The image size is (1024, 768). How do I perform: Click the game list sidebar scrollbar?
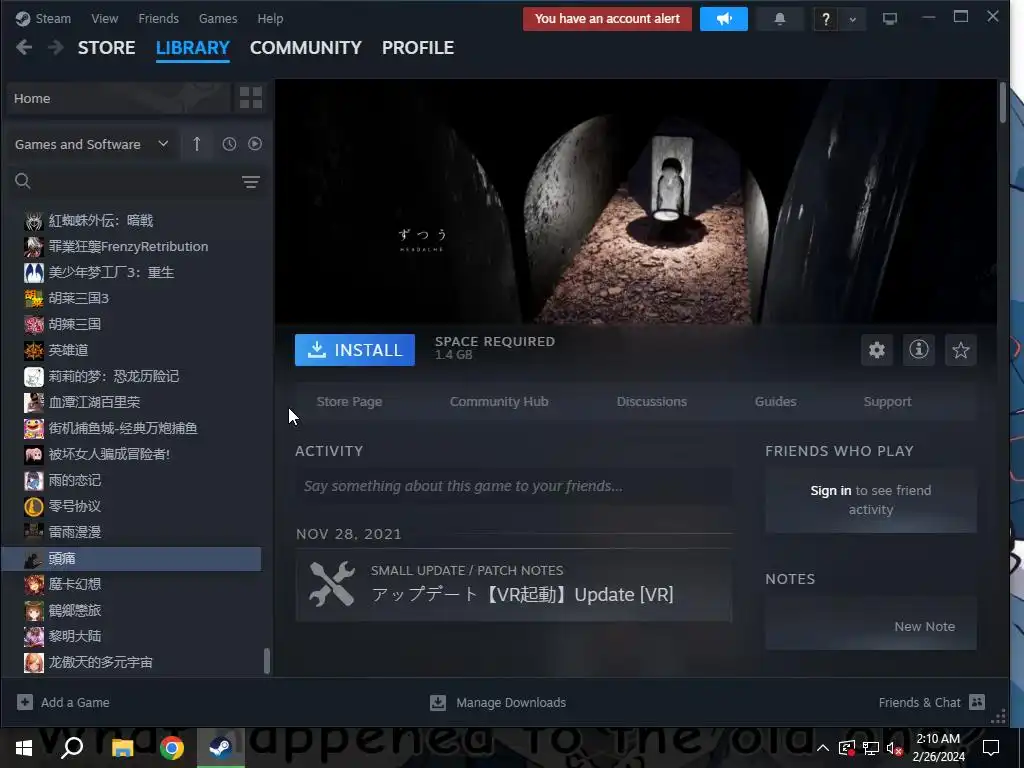click(x=266, y=660)
